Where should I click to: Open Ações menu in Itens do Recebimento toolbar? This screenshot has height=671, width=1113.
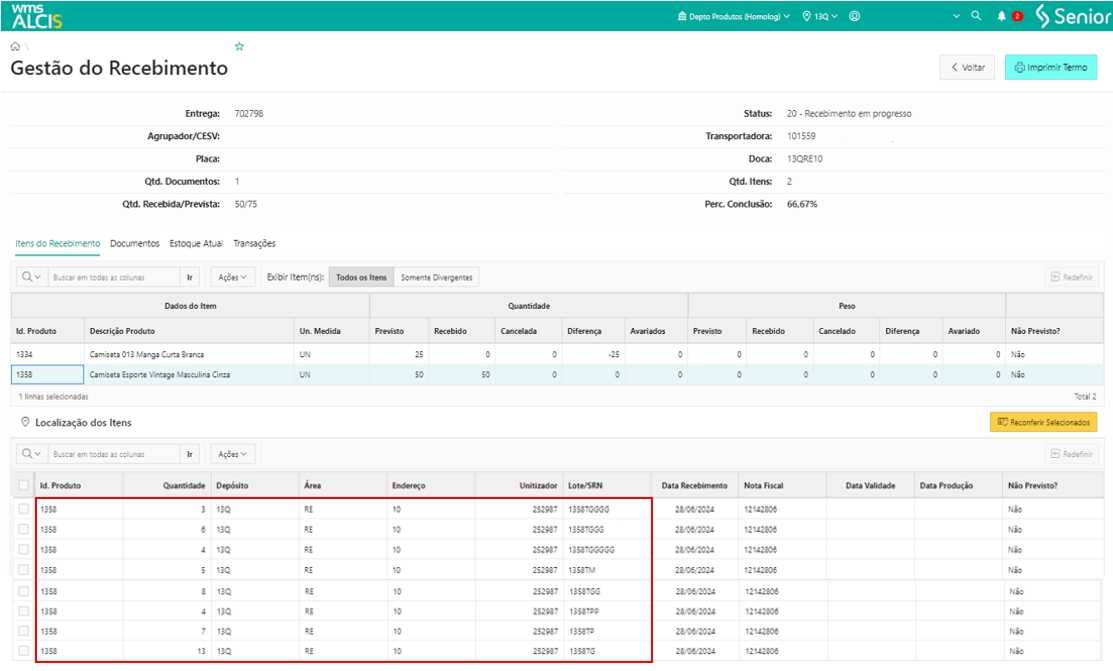(x=233, y=277)
